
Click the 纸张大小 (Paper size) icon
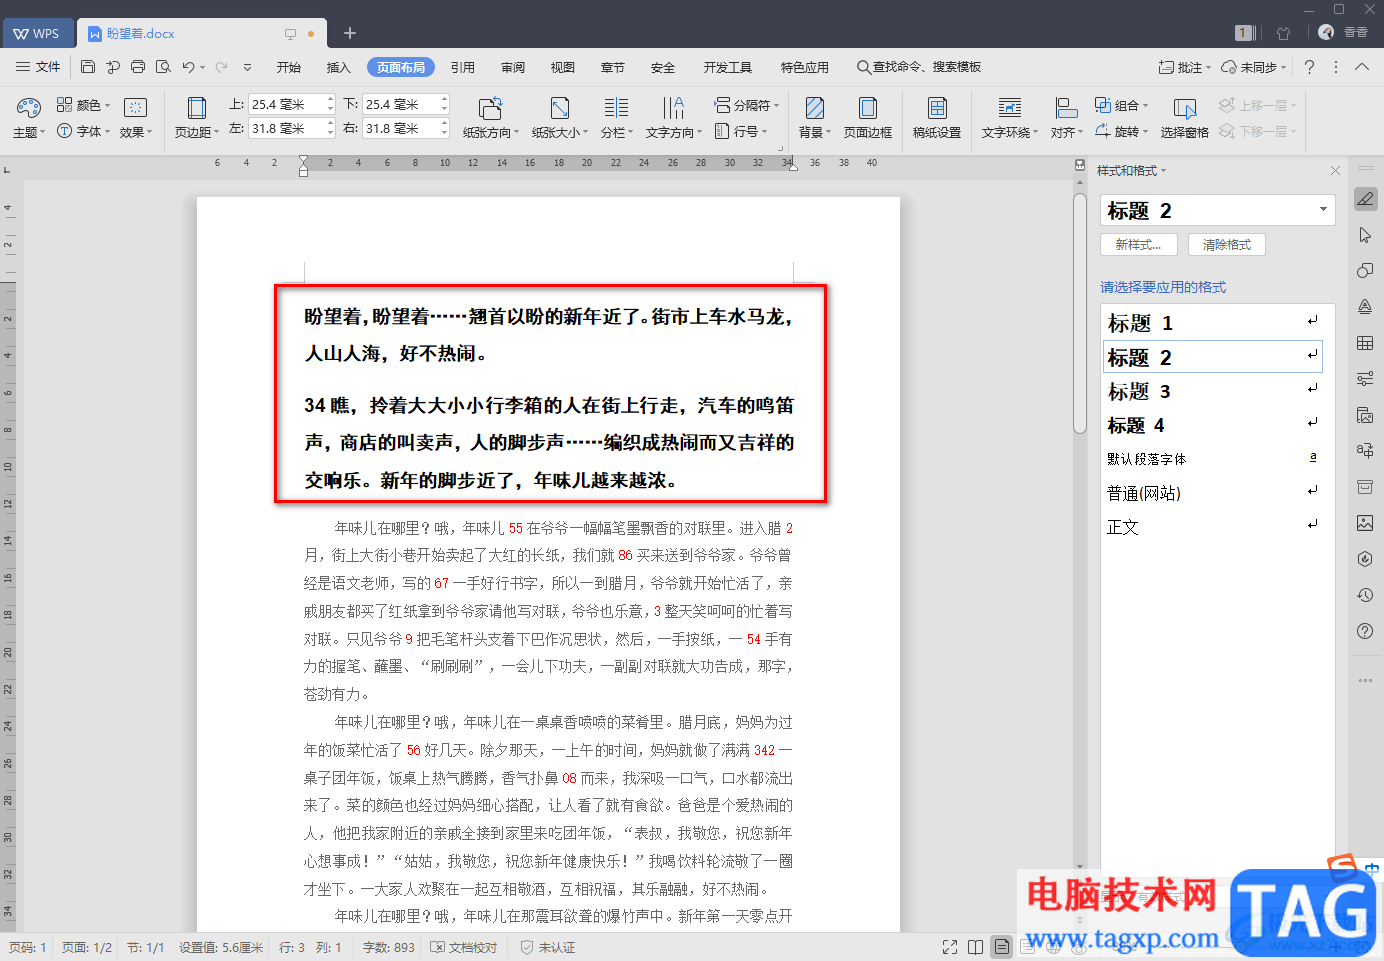point(560,108)
